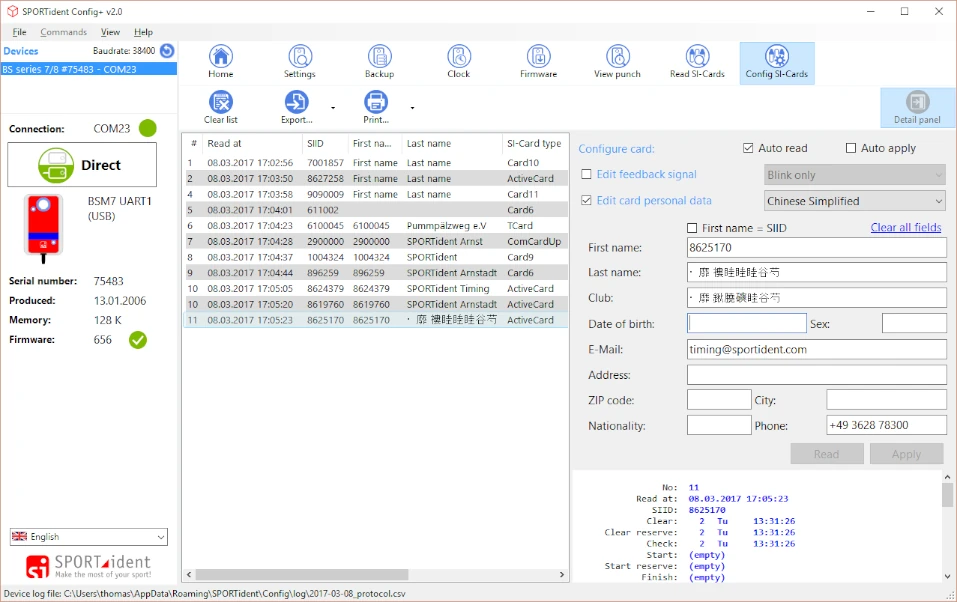Toggle the Auto read checkbox

point(748,148)
